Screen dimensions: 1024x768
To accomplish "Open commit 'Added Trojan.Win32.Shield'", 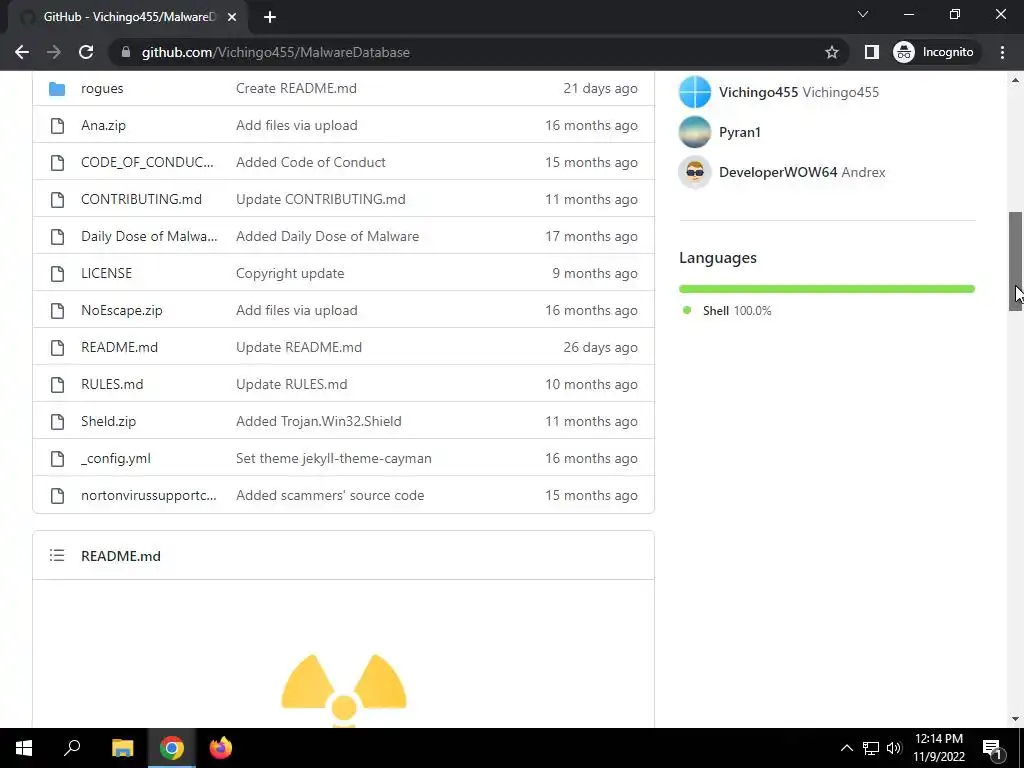I will click(x=319, y=422).
